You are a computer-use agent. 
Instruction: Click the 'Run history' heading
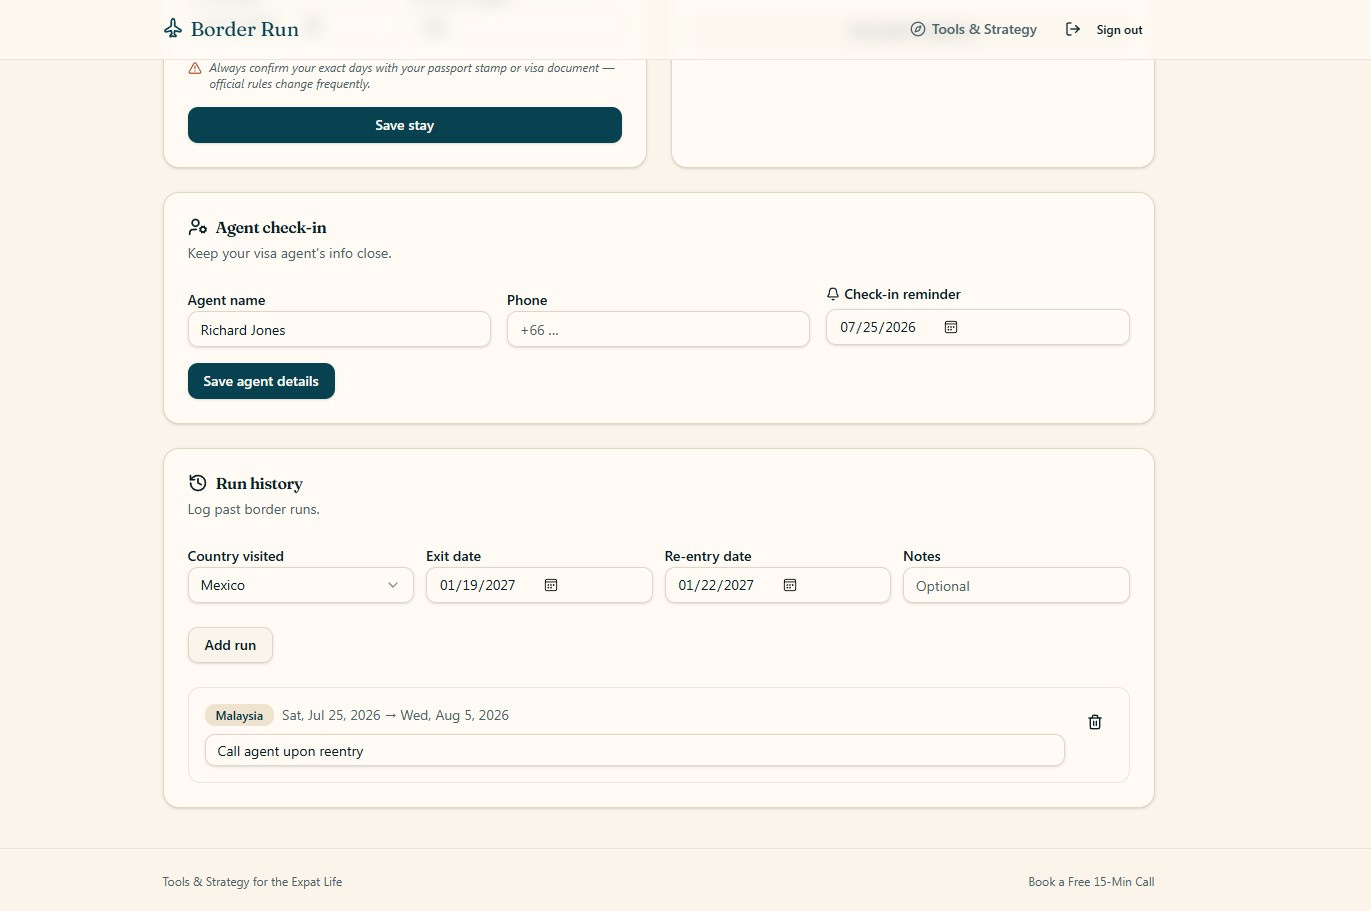pos(259,483)
